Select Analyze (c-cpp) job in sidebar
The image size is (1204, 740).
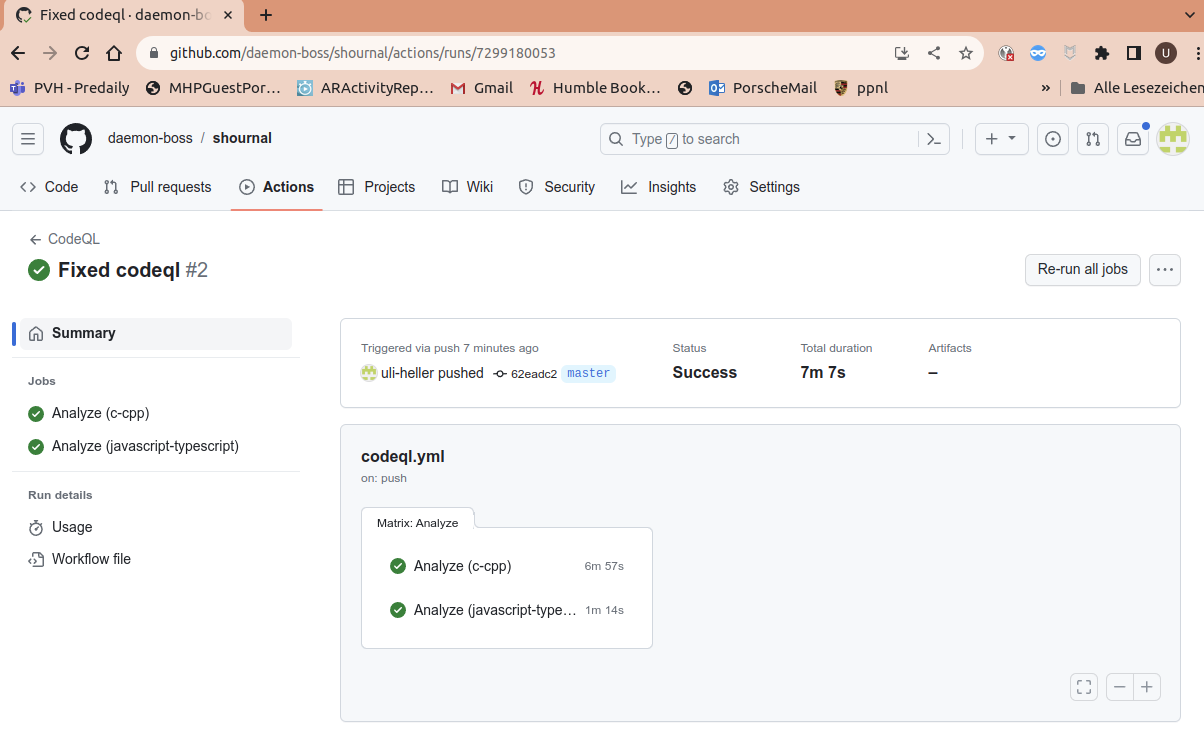[100, 413]
